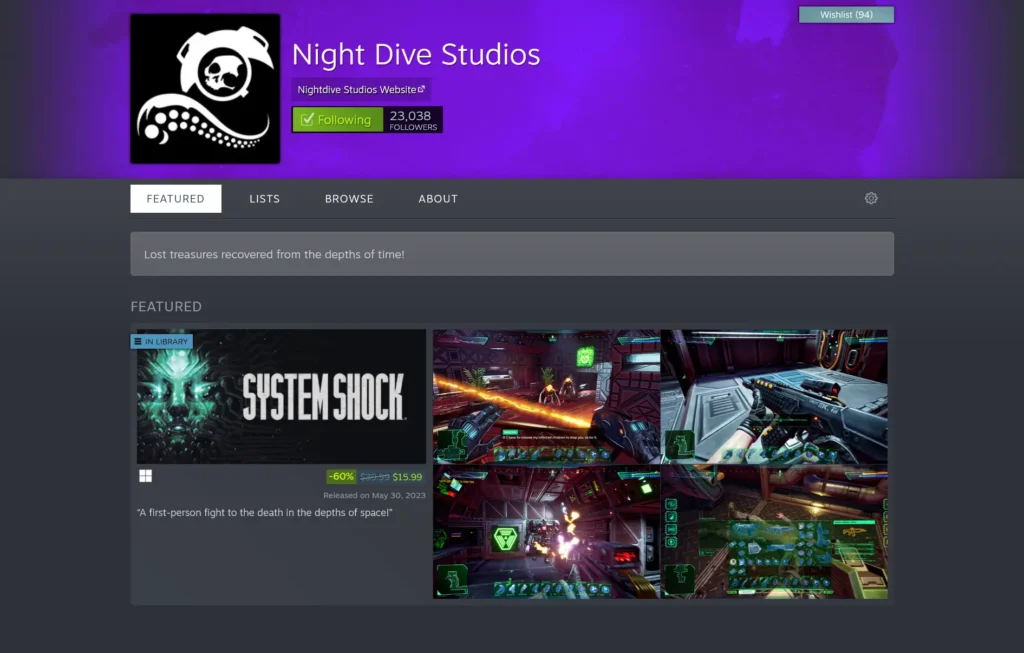Open the settings gear icon
This screenshot has width=1024, height=653.
tap(871, 199)
